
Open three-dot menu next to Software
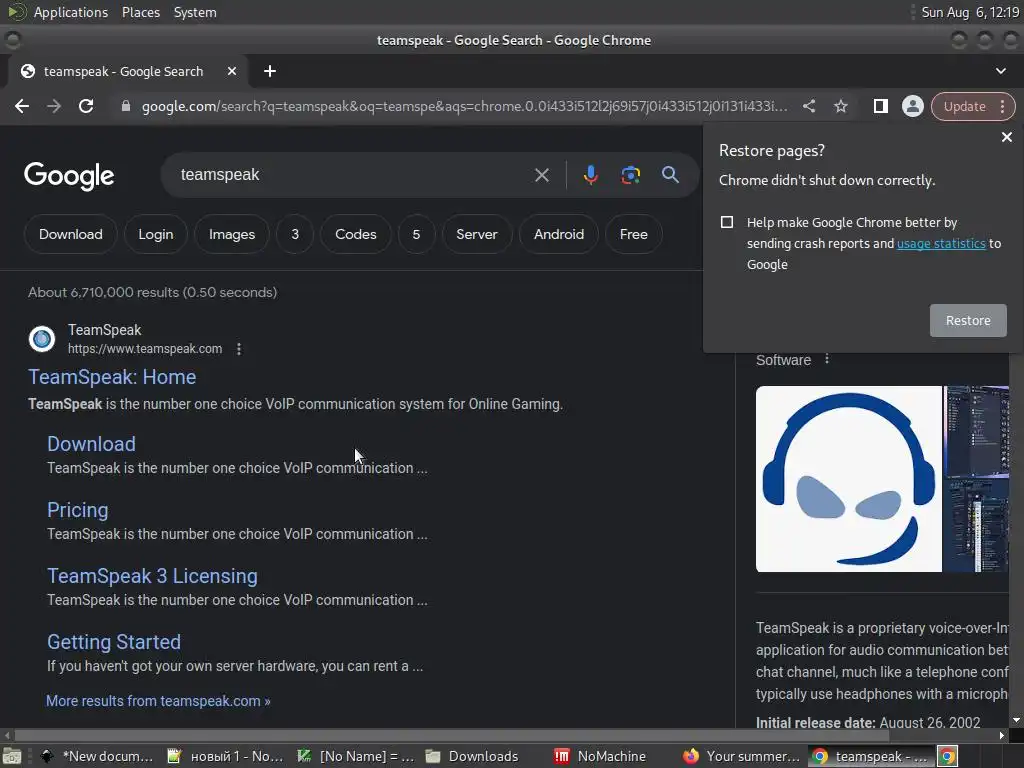(827, 359)
